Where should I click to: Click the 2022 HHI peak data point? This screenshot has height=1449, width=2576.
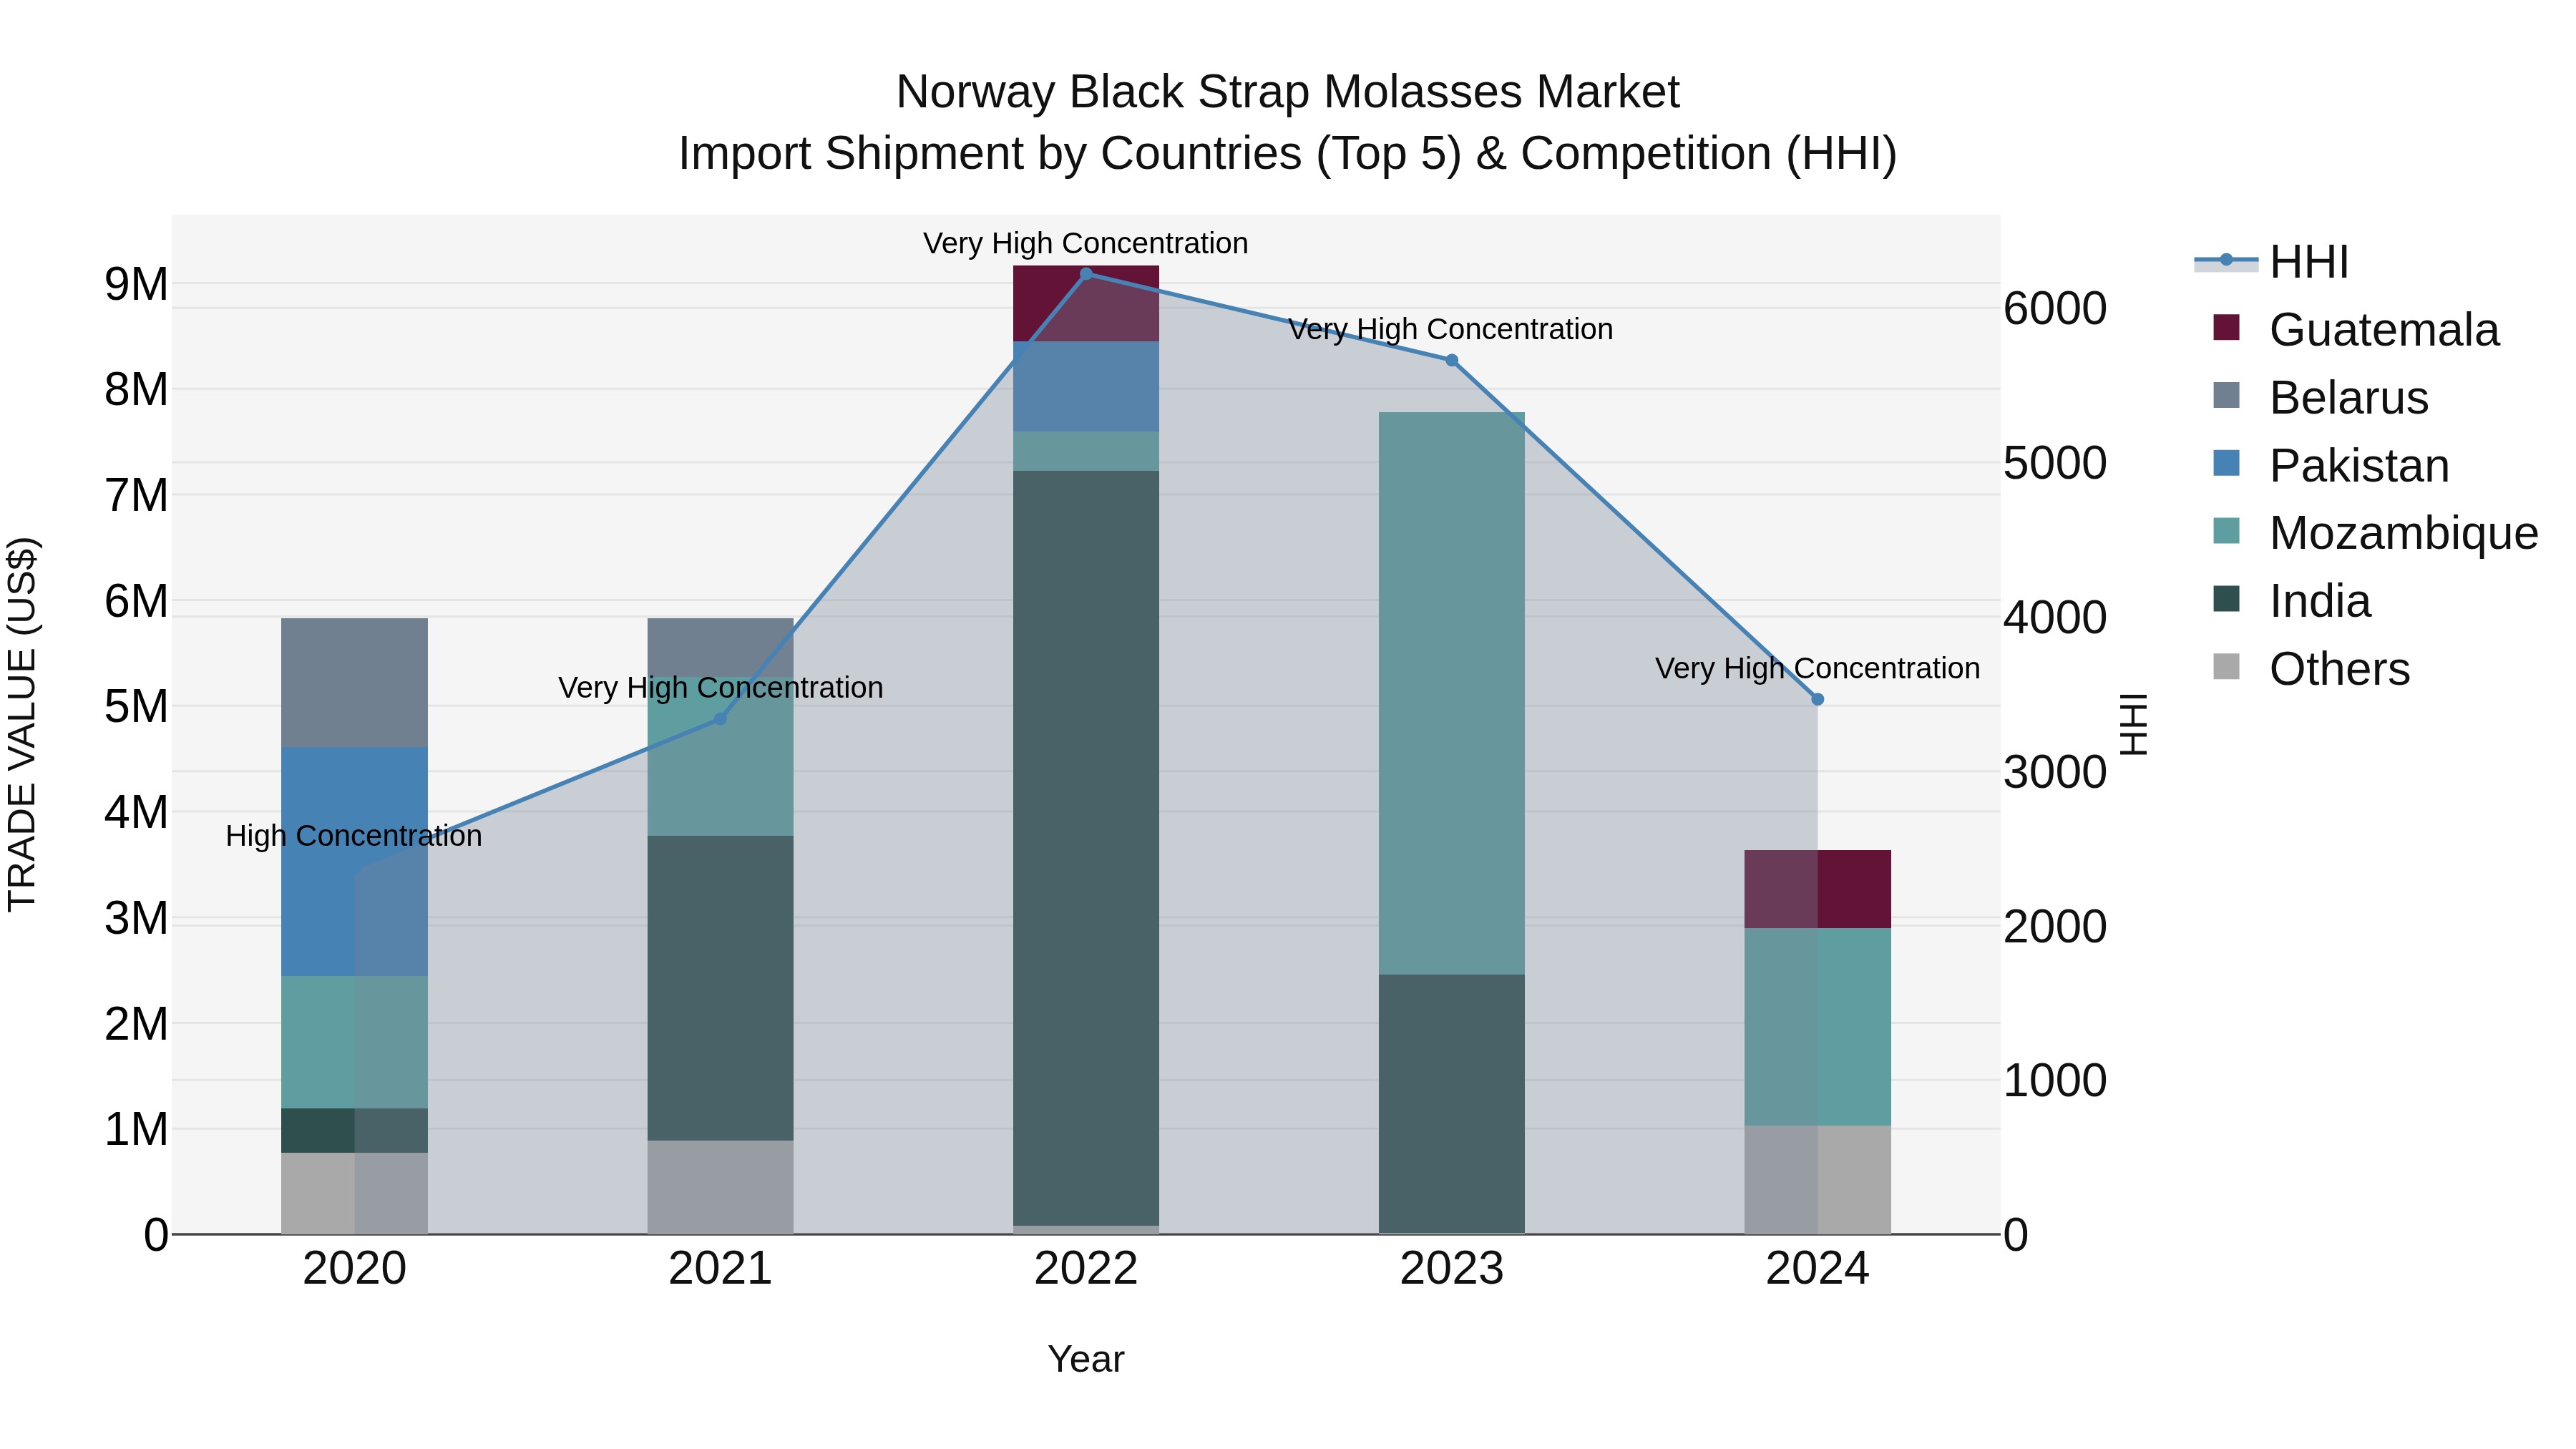point(1086,273)
